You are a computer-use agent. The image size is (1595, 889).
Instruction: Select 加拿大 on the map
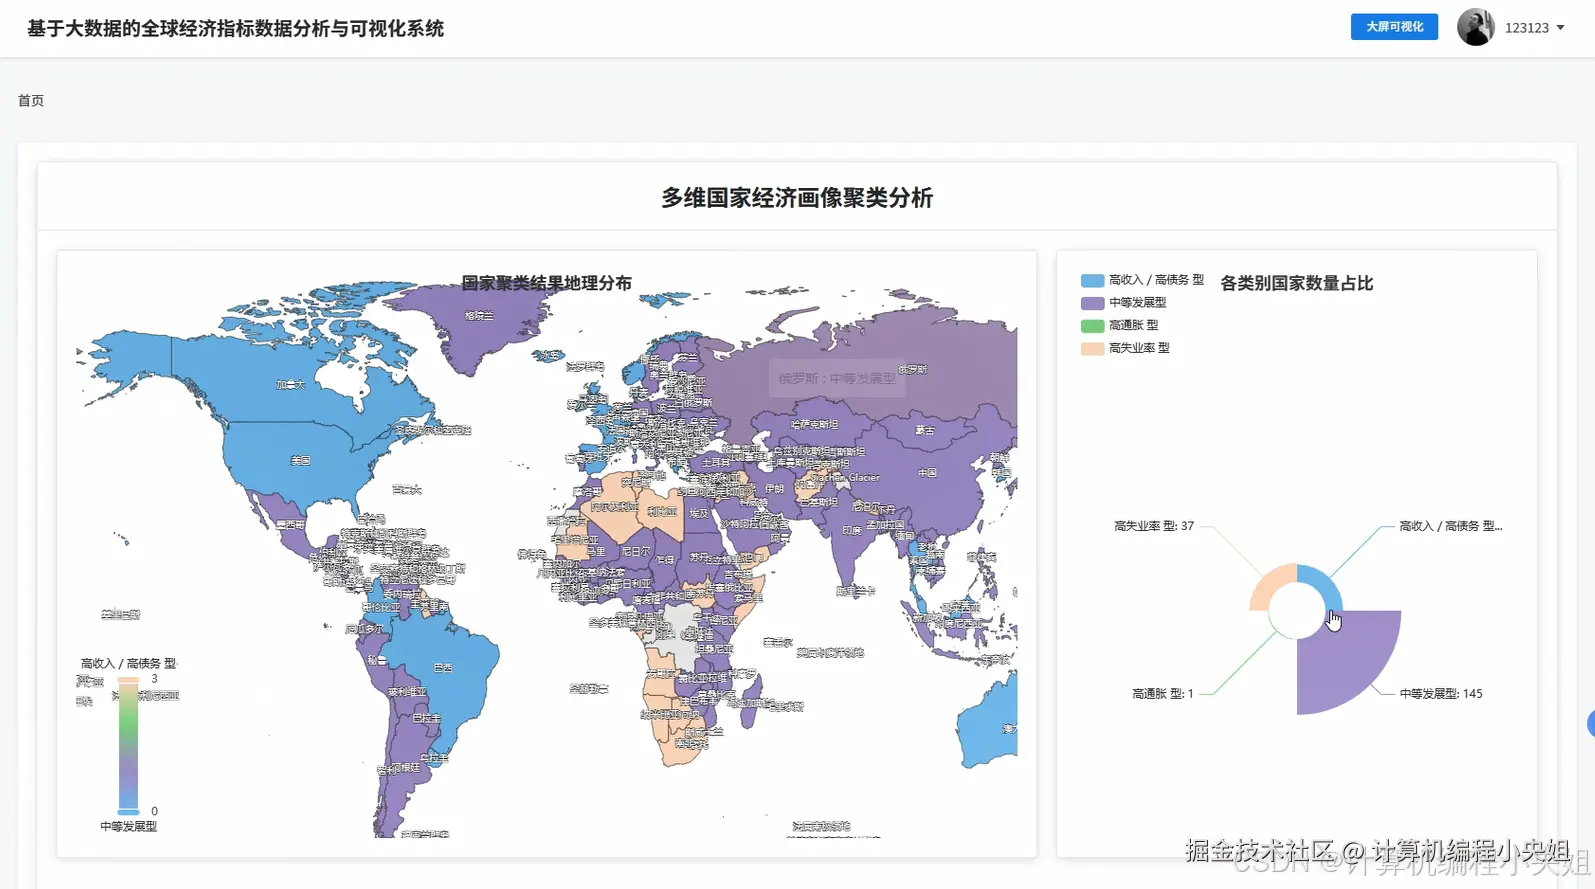(290, 384)
